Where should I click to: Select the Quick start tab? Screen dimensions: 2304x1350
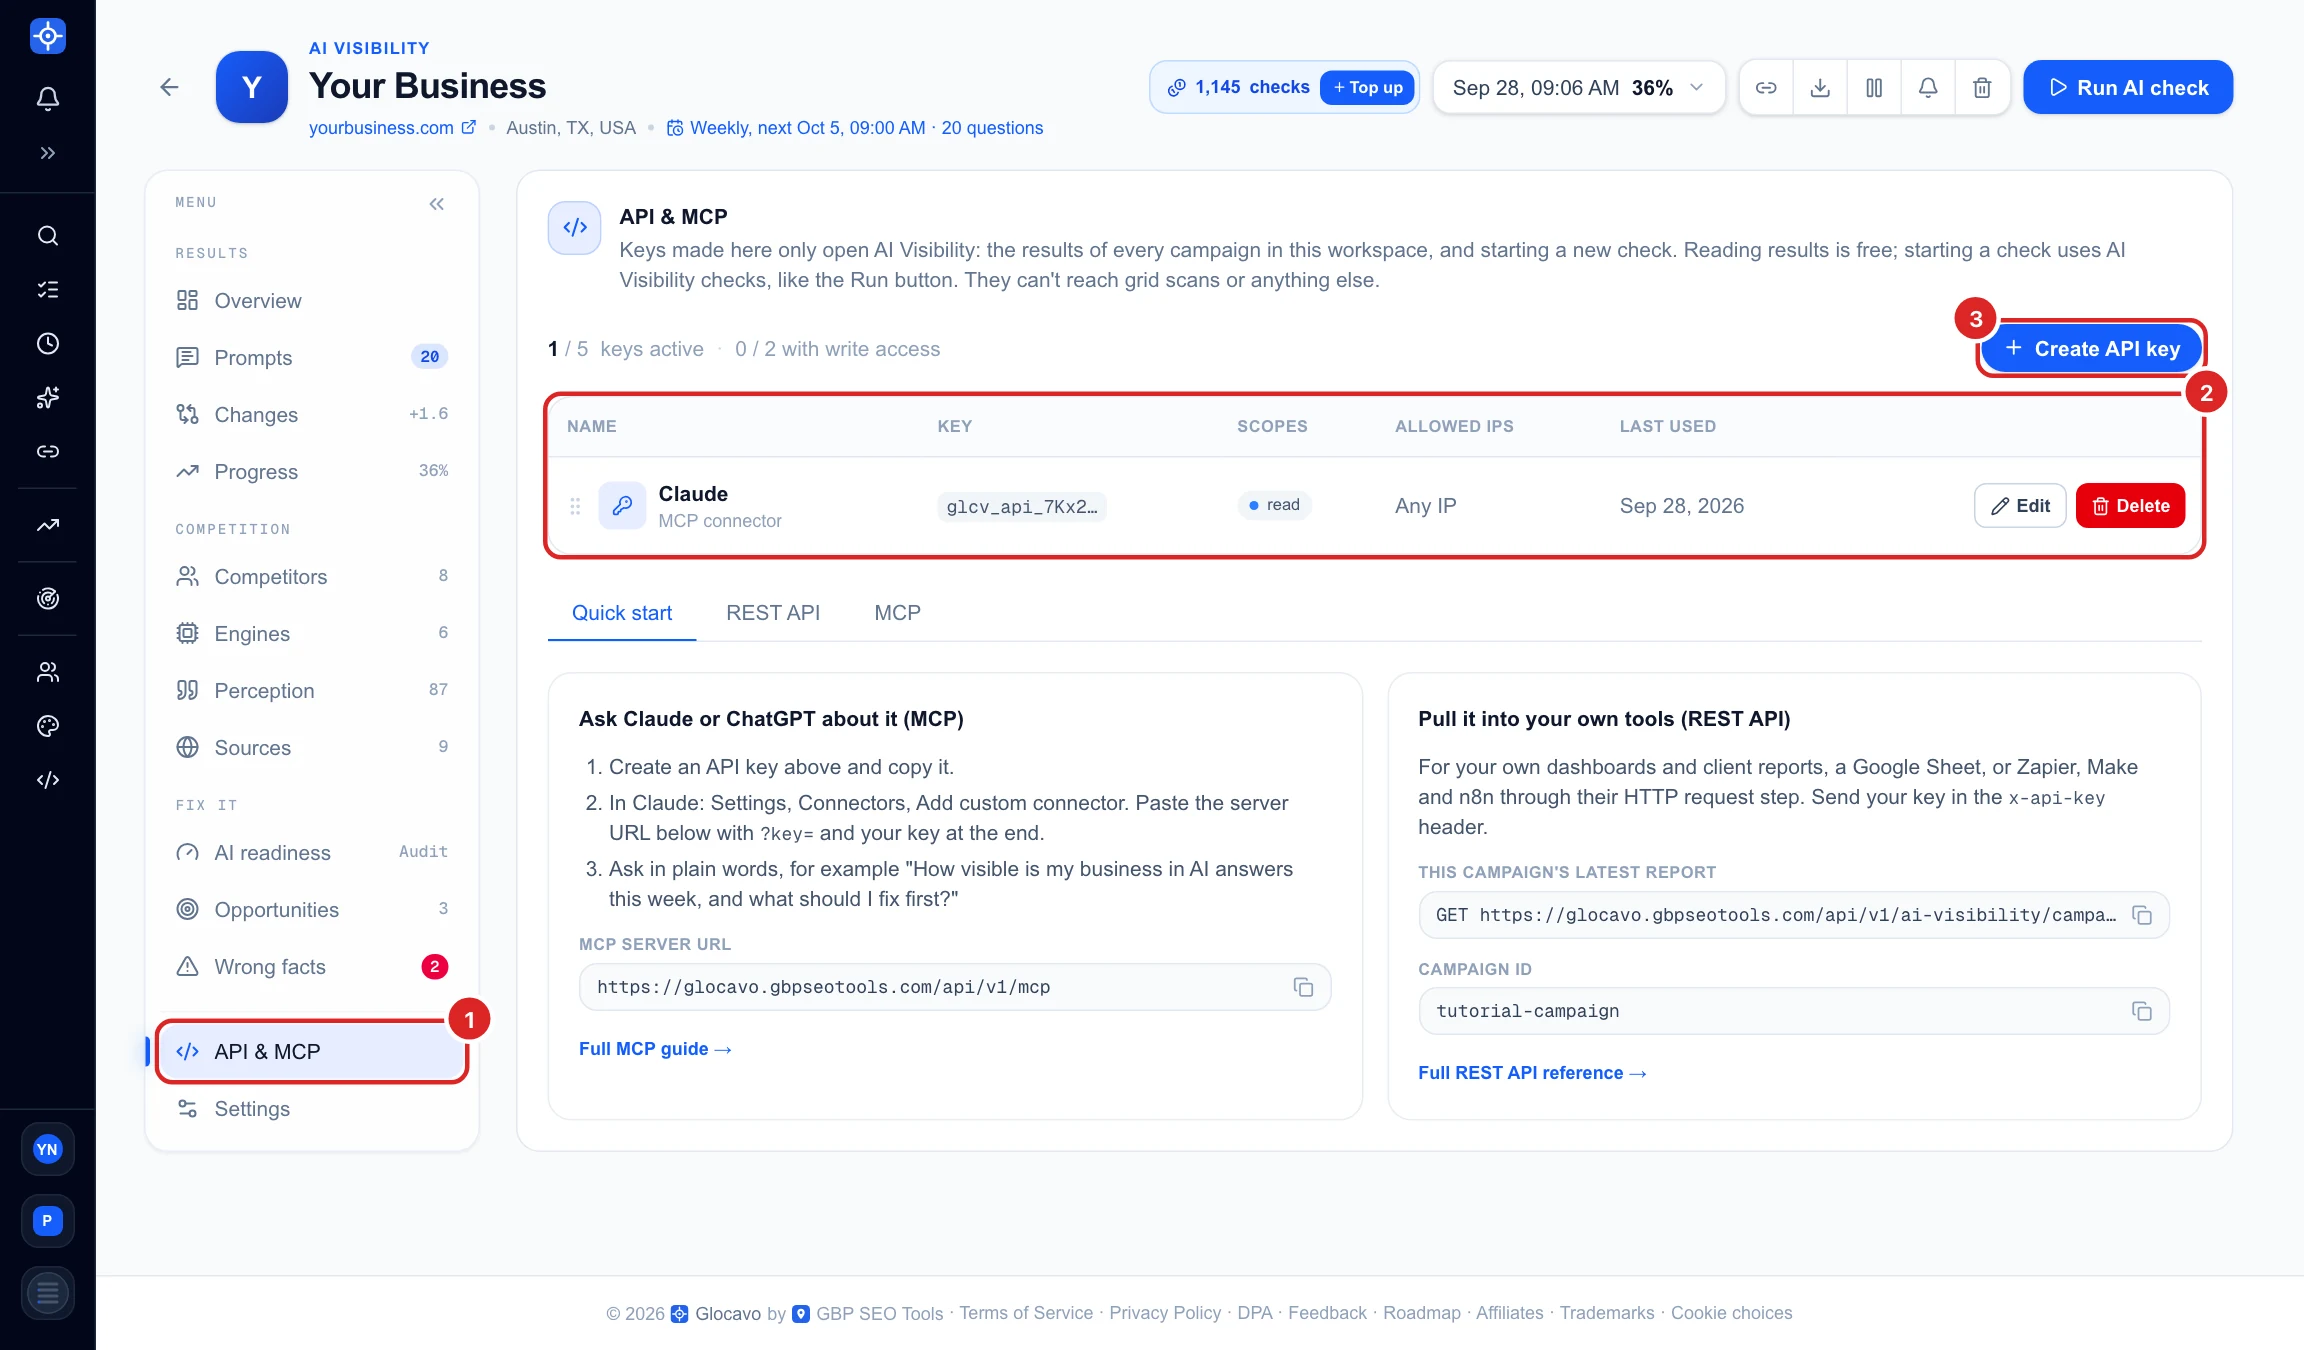tap(622, 613)
